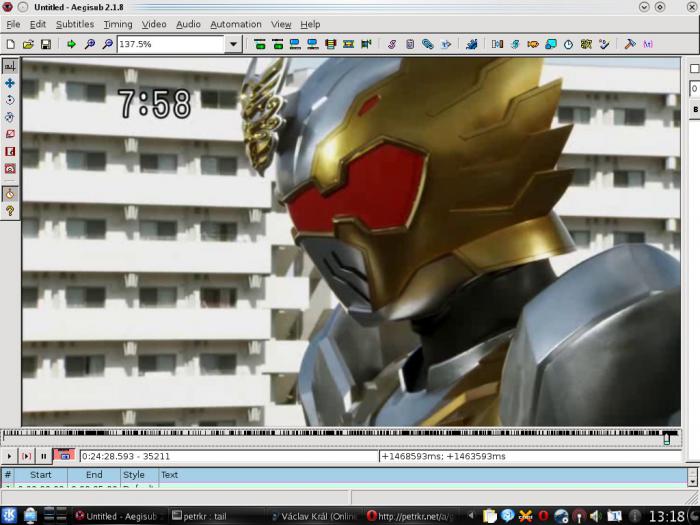
Task: Open a subtitles file with folder icon
Action: 28,44
